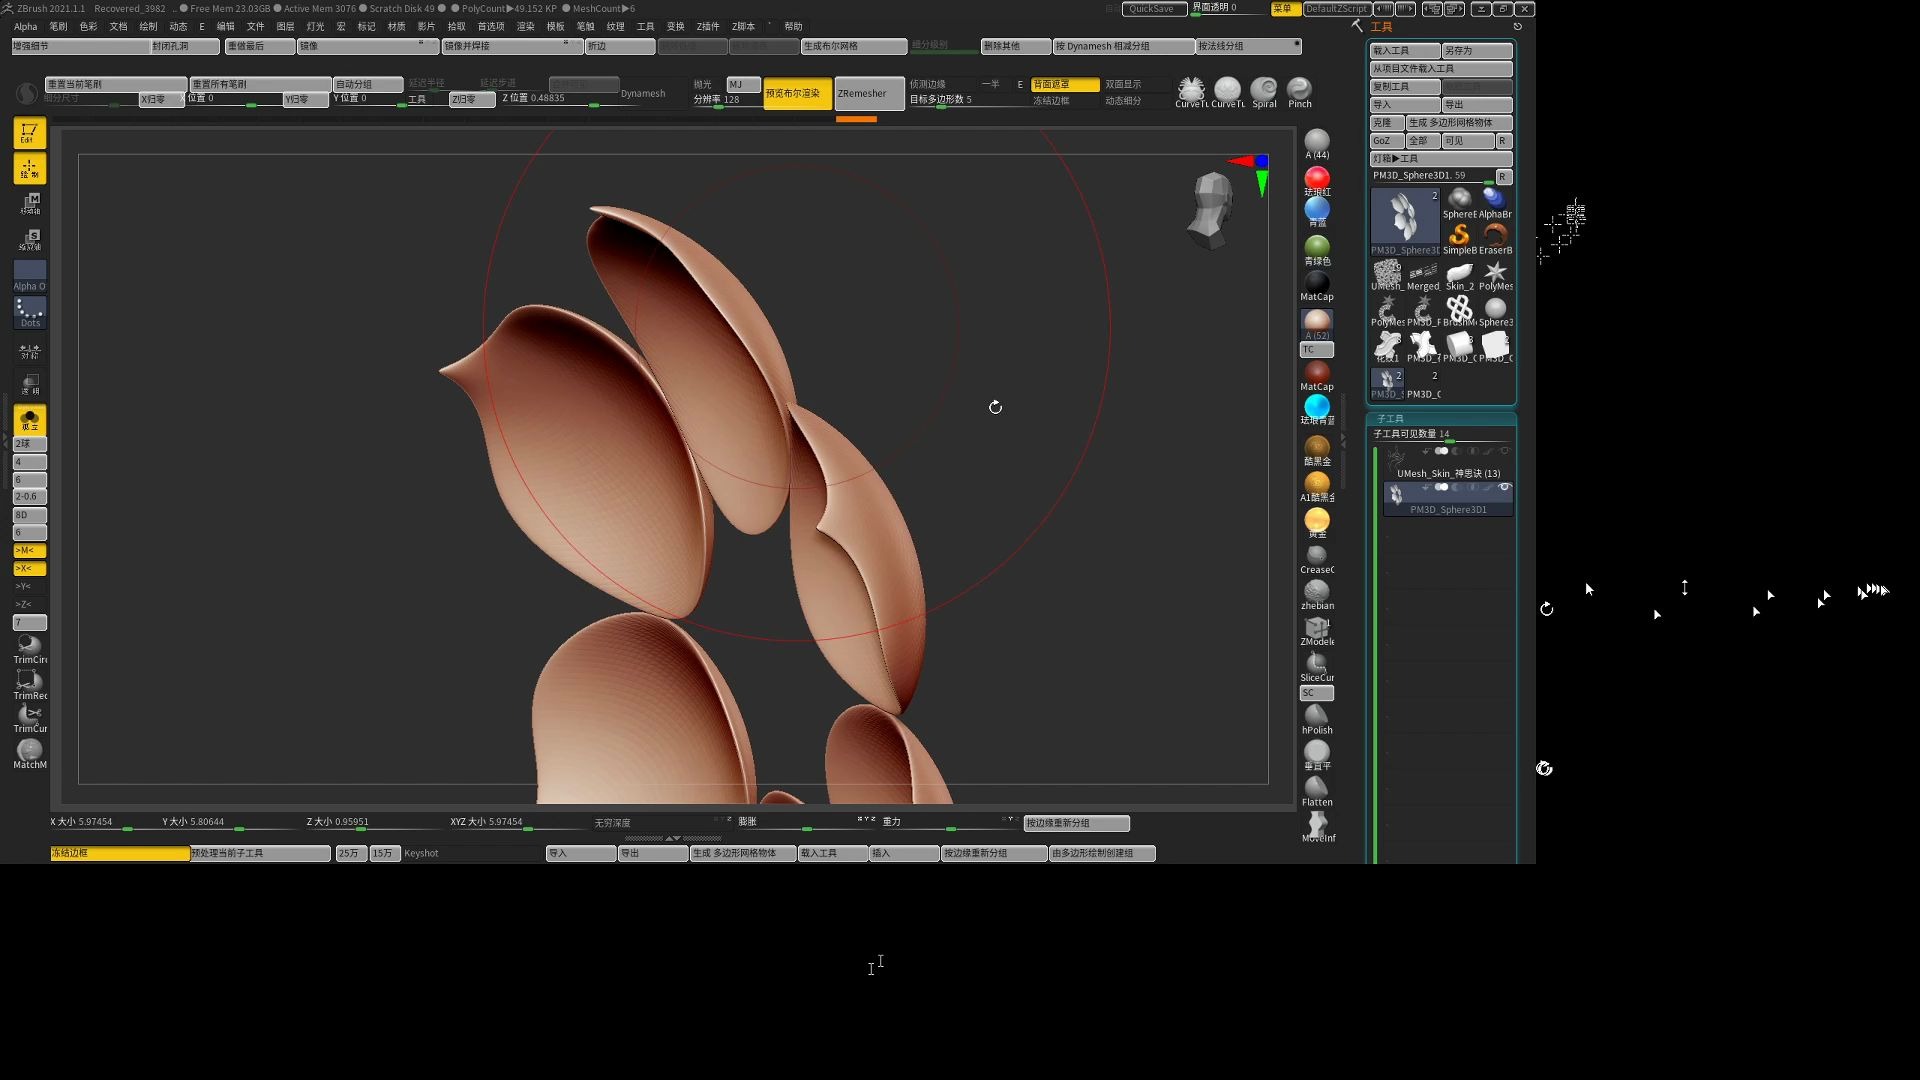
Task: Click the ZRemesher button
Action: tap(869, 93)
